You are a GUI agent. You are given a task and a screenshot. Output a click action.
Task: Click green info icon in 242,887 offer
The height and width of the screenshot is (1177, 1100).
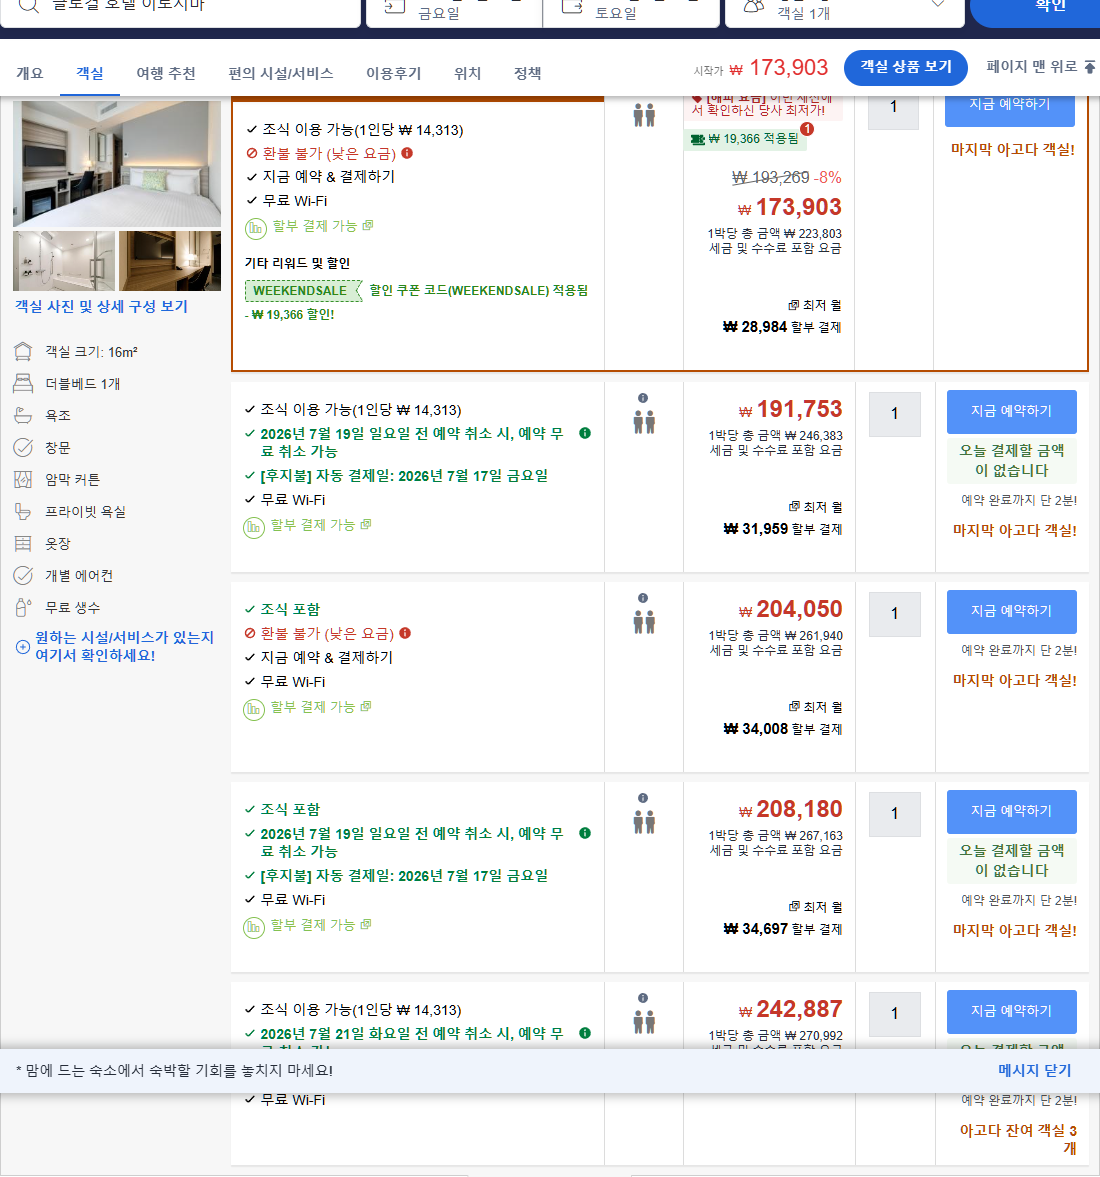pos(585,1033)
